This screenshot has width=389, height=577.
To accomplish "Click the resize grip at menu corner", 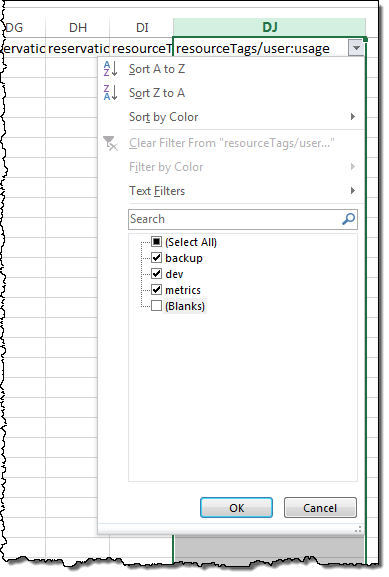I will (x=358, y=529).
